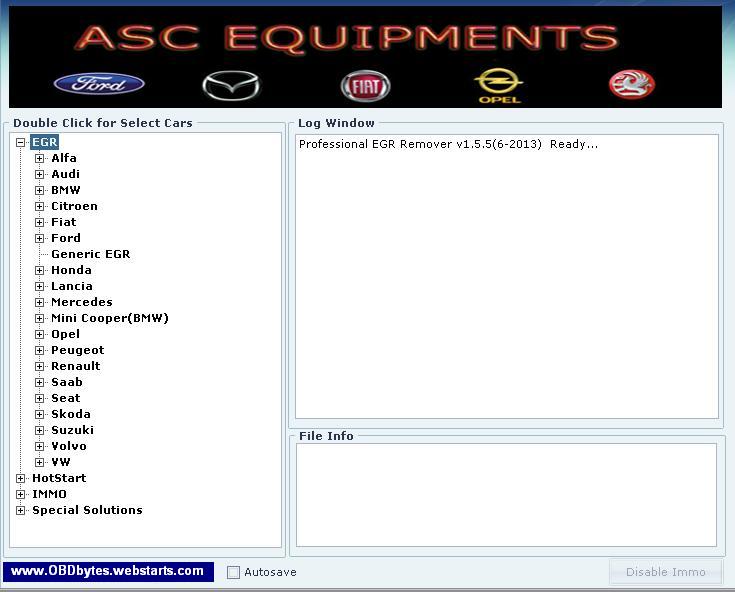Enable the Autosave checkbox
735x592 pixels.
(x=234, y=572)
